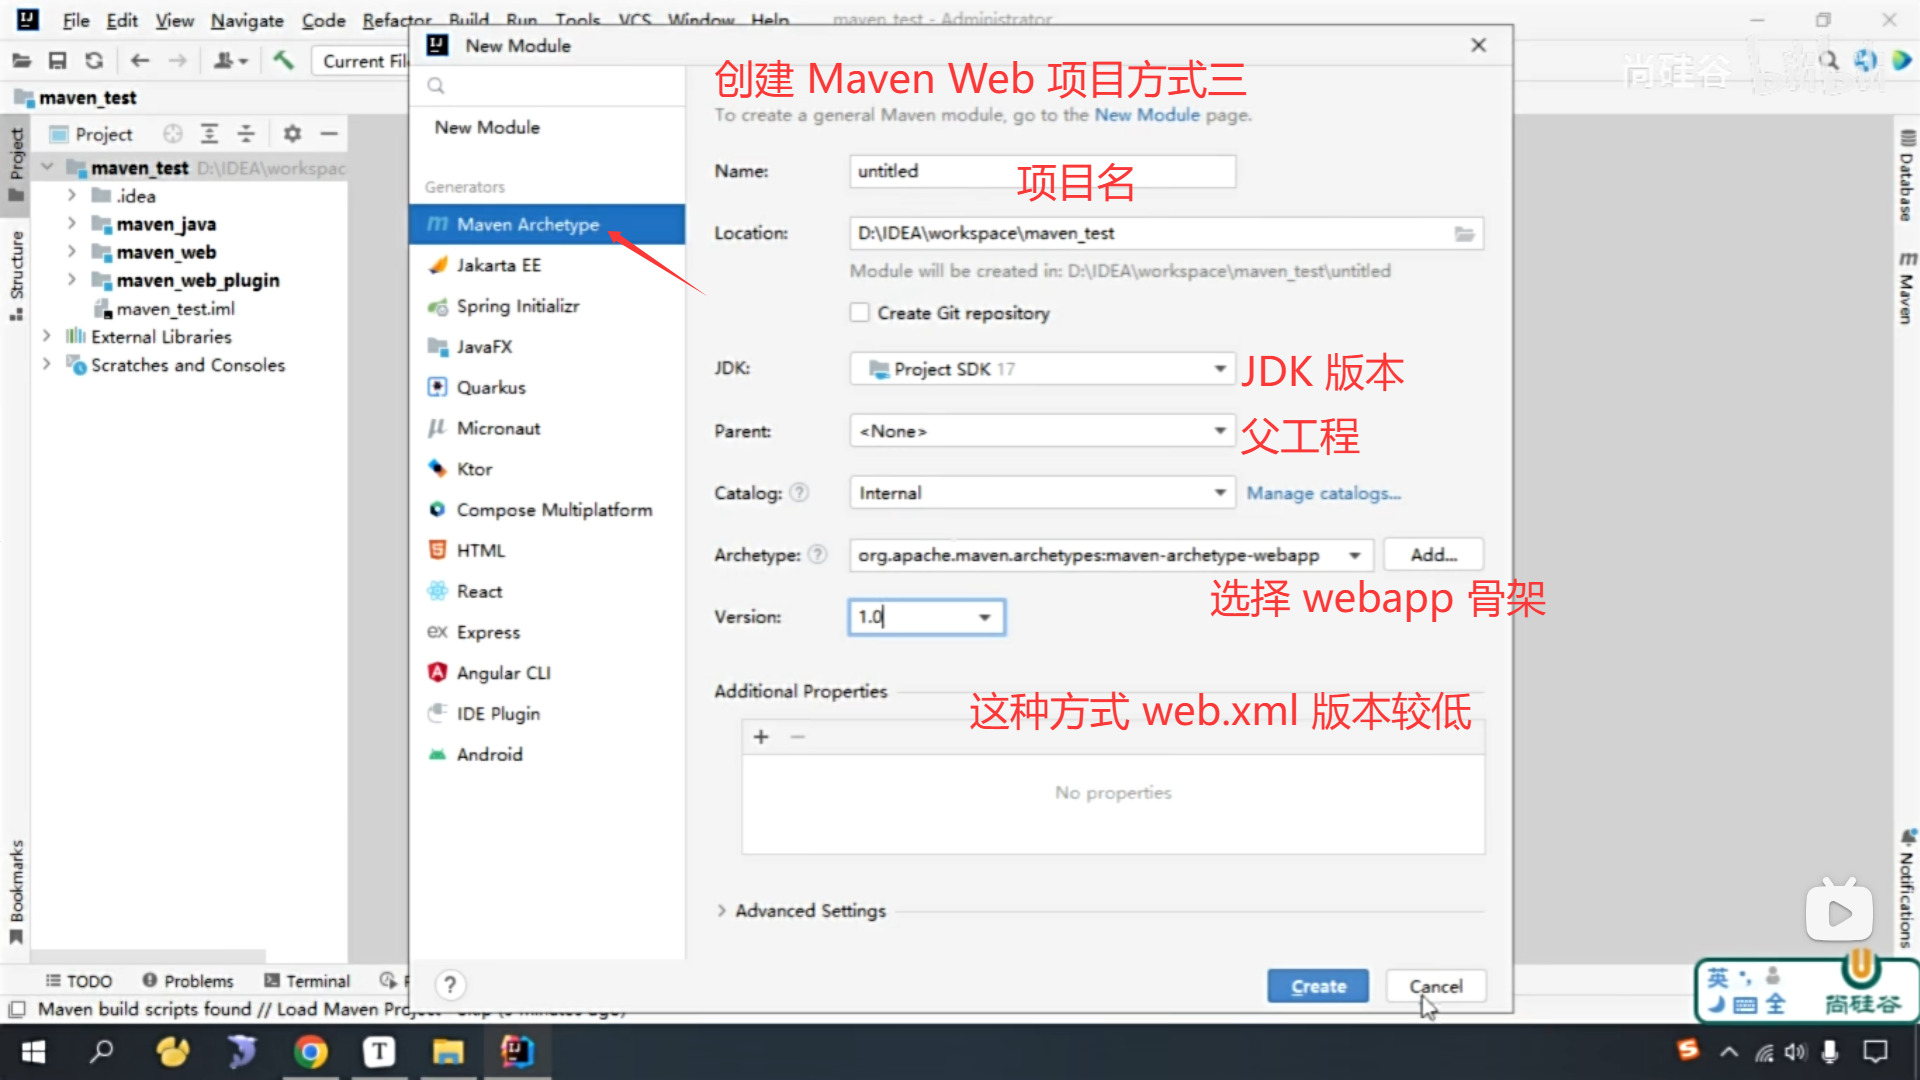Open project tool window settings gear
The width and height of the screenshot is (1920, 1080).
[292, 133]
